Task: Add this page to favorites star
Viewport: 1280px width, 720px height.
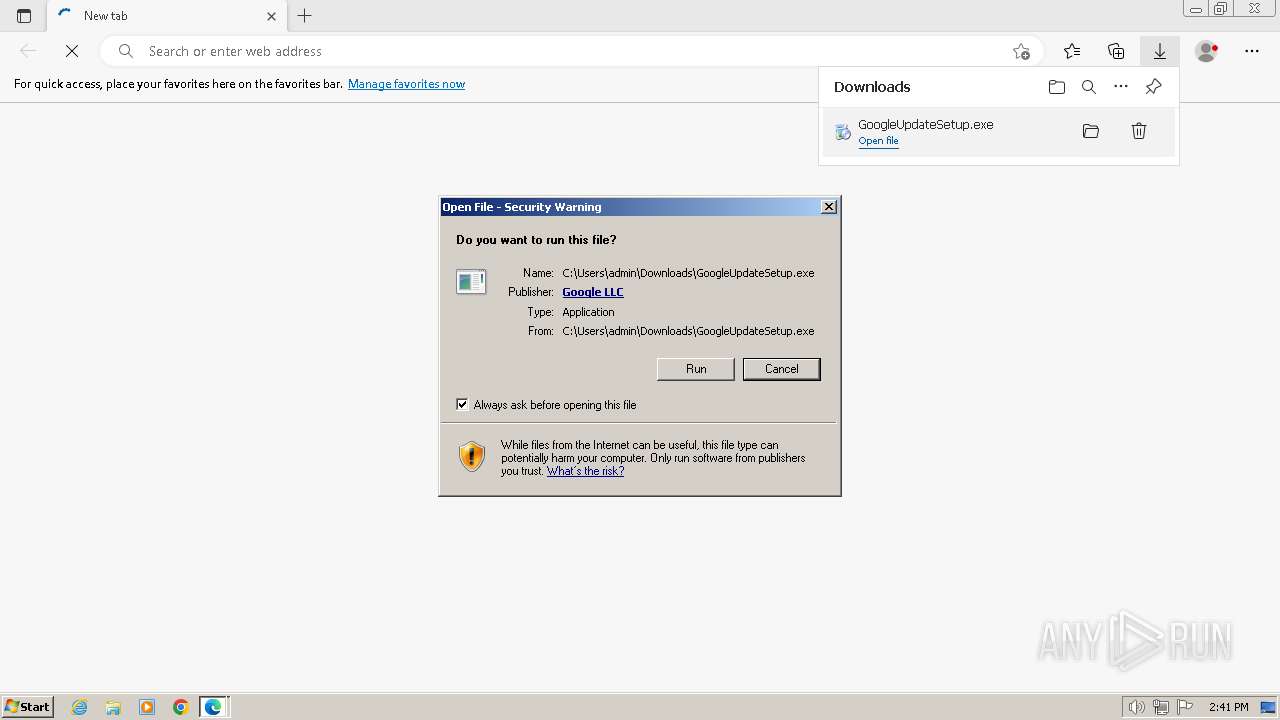Action: pyautogui.click(x=1021, y=51)
